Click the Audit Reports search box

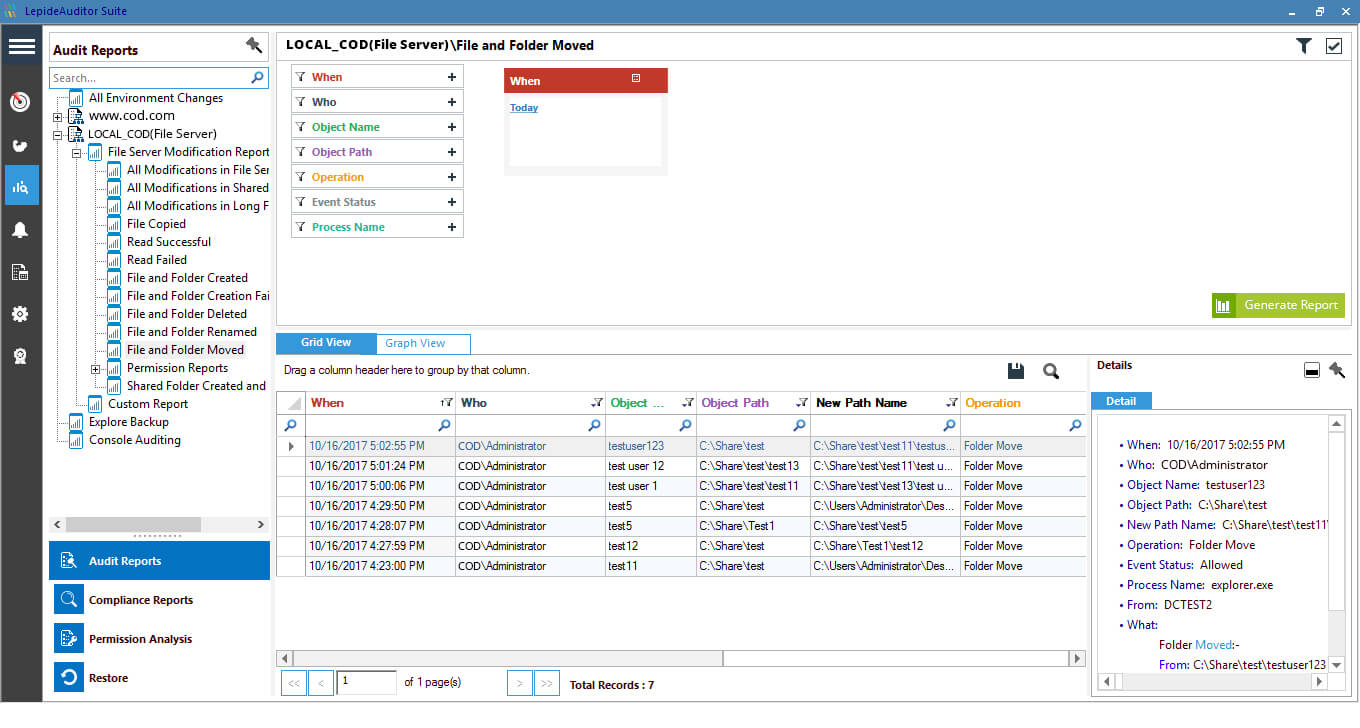point(149,78)
